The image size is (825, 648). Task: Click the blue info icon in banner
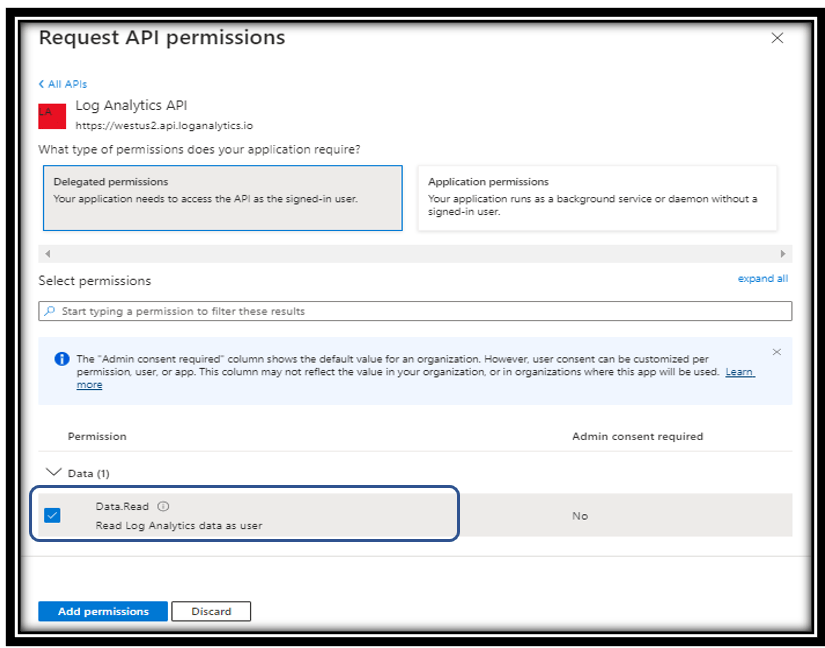click(x=62, y=359)
